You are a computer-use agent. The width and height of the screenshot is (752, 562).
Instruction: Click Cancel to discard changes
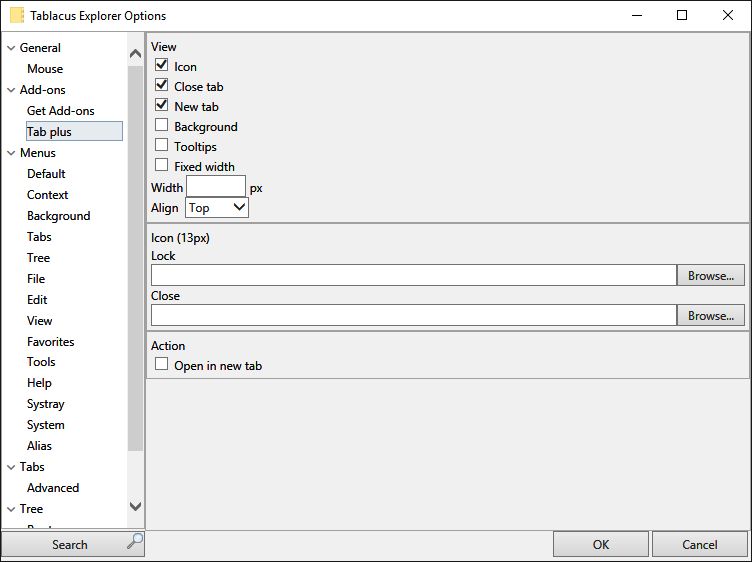coord(700,545)
